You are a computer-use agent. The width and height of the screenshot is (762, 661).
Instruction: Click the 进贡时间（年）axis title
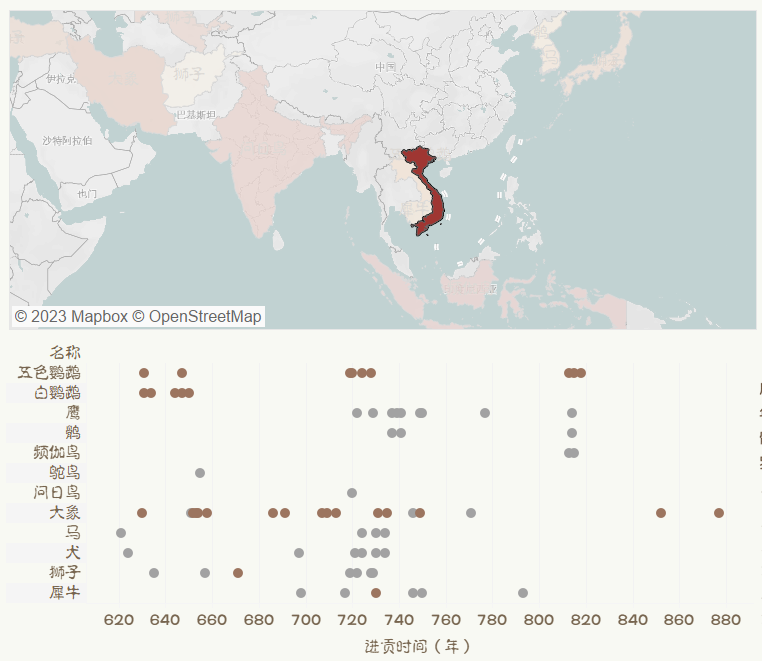418,646
